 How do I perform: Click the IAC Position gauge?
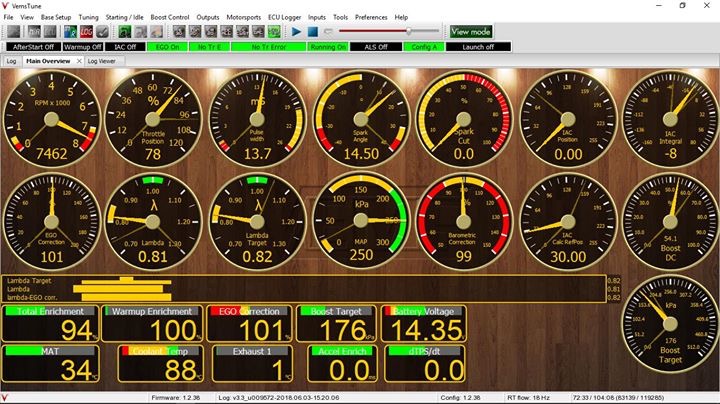point(568,119)
